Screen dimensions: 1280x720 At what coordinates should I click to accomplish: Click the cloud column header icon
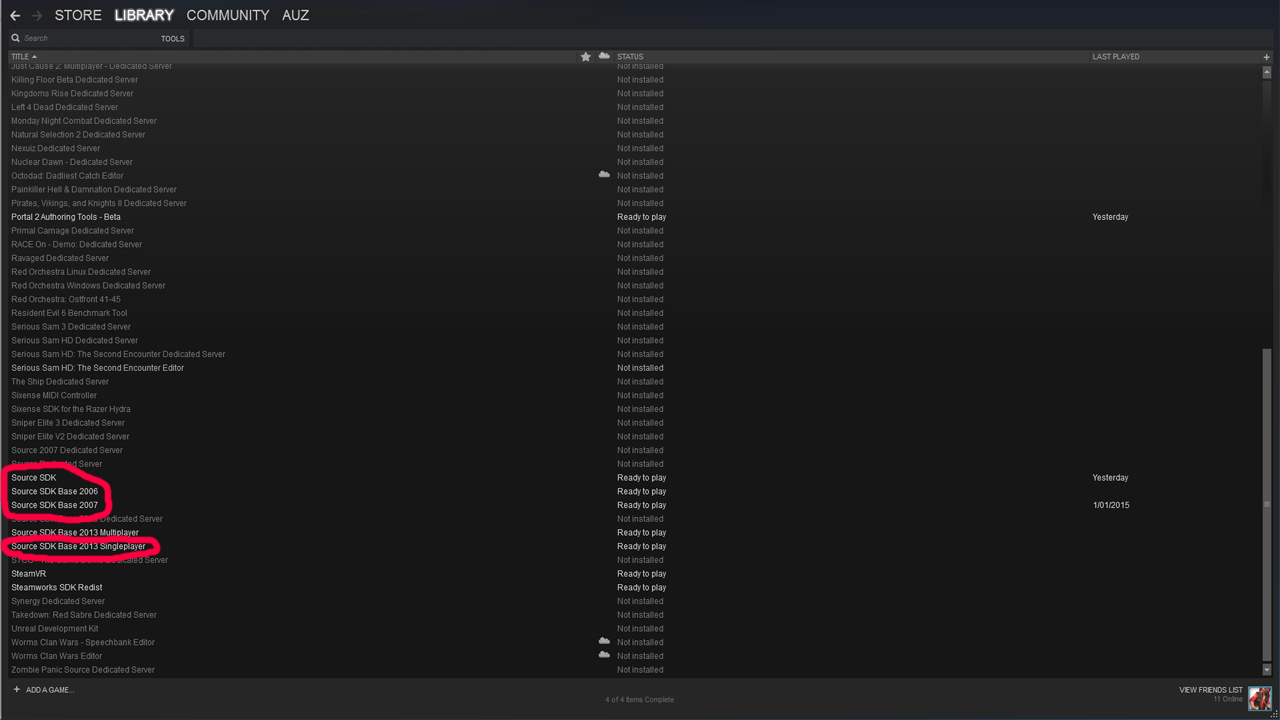[604, 57]
